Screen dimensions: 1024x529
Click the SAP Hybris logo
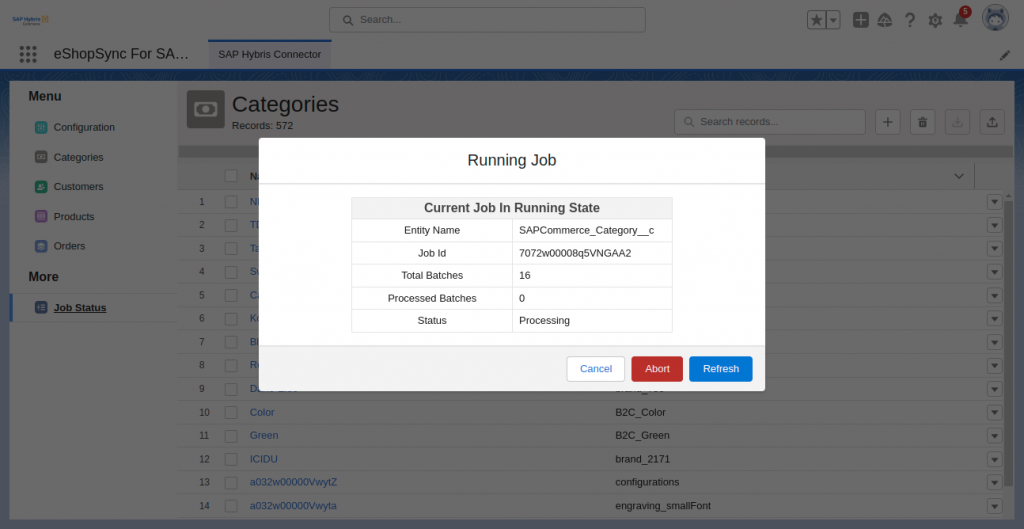tap(30, 20)
